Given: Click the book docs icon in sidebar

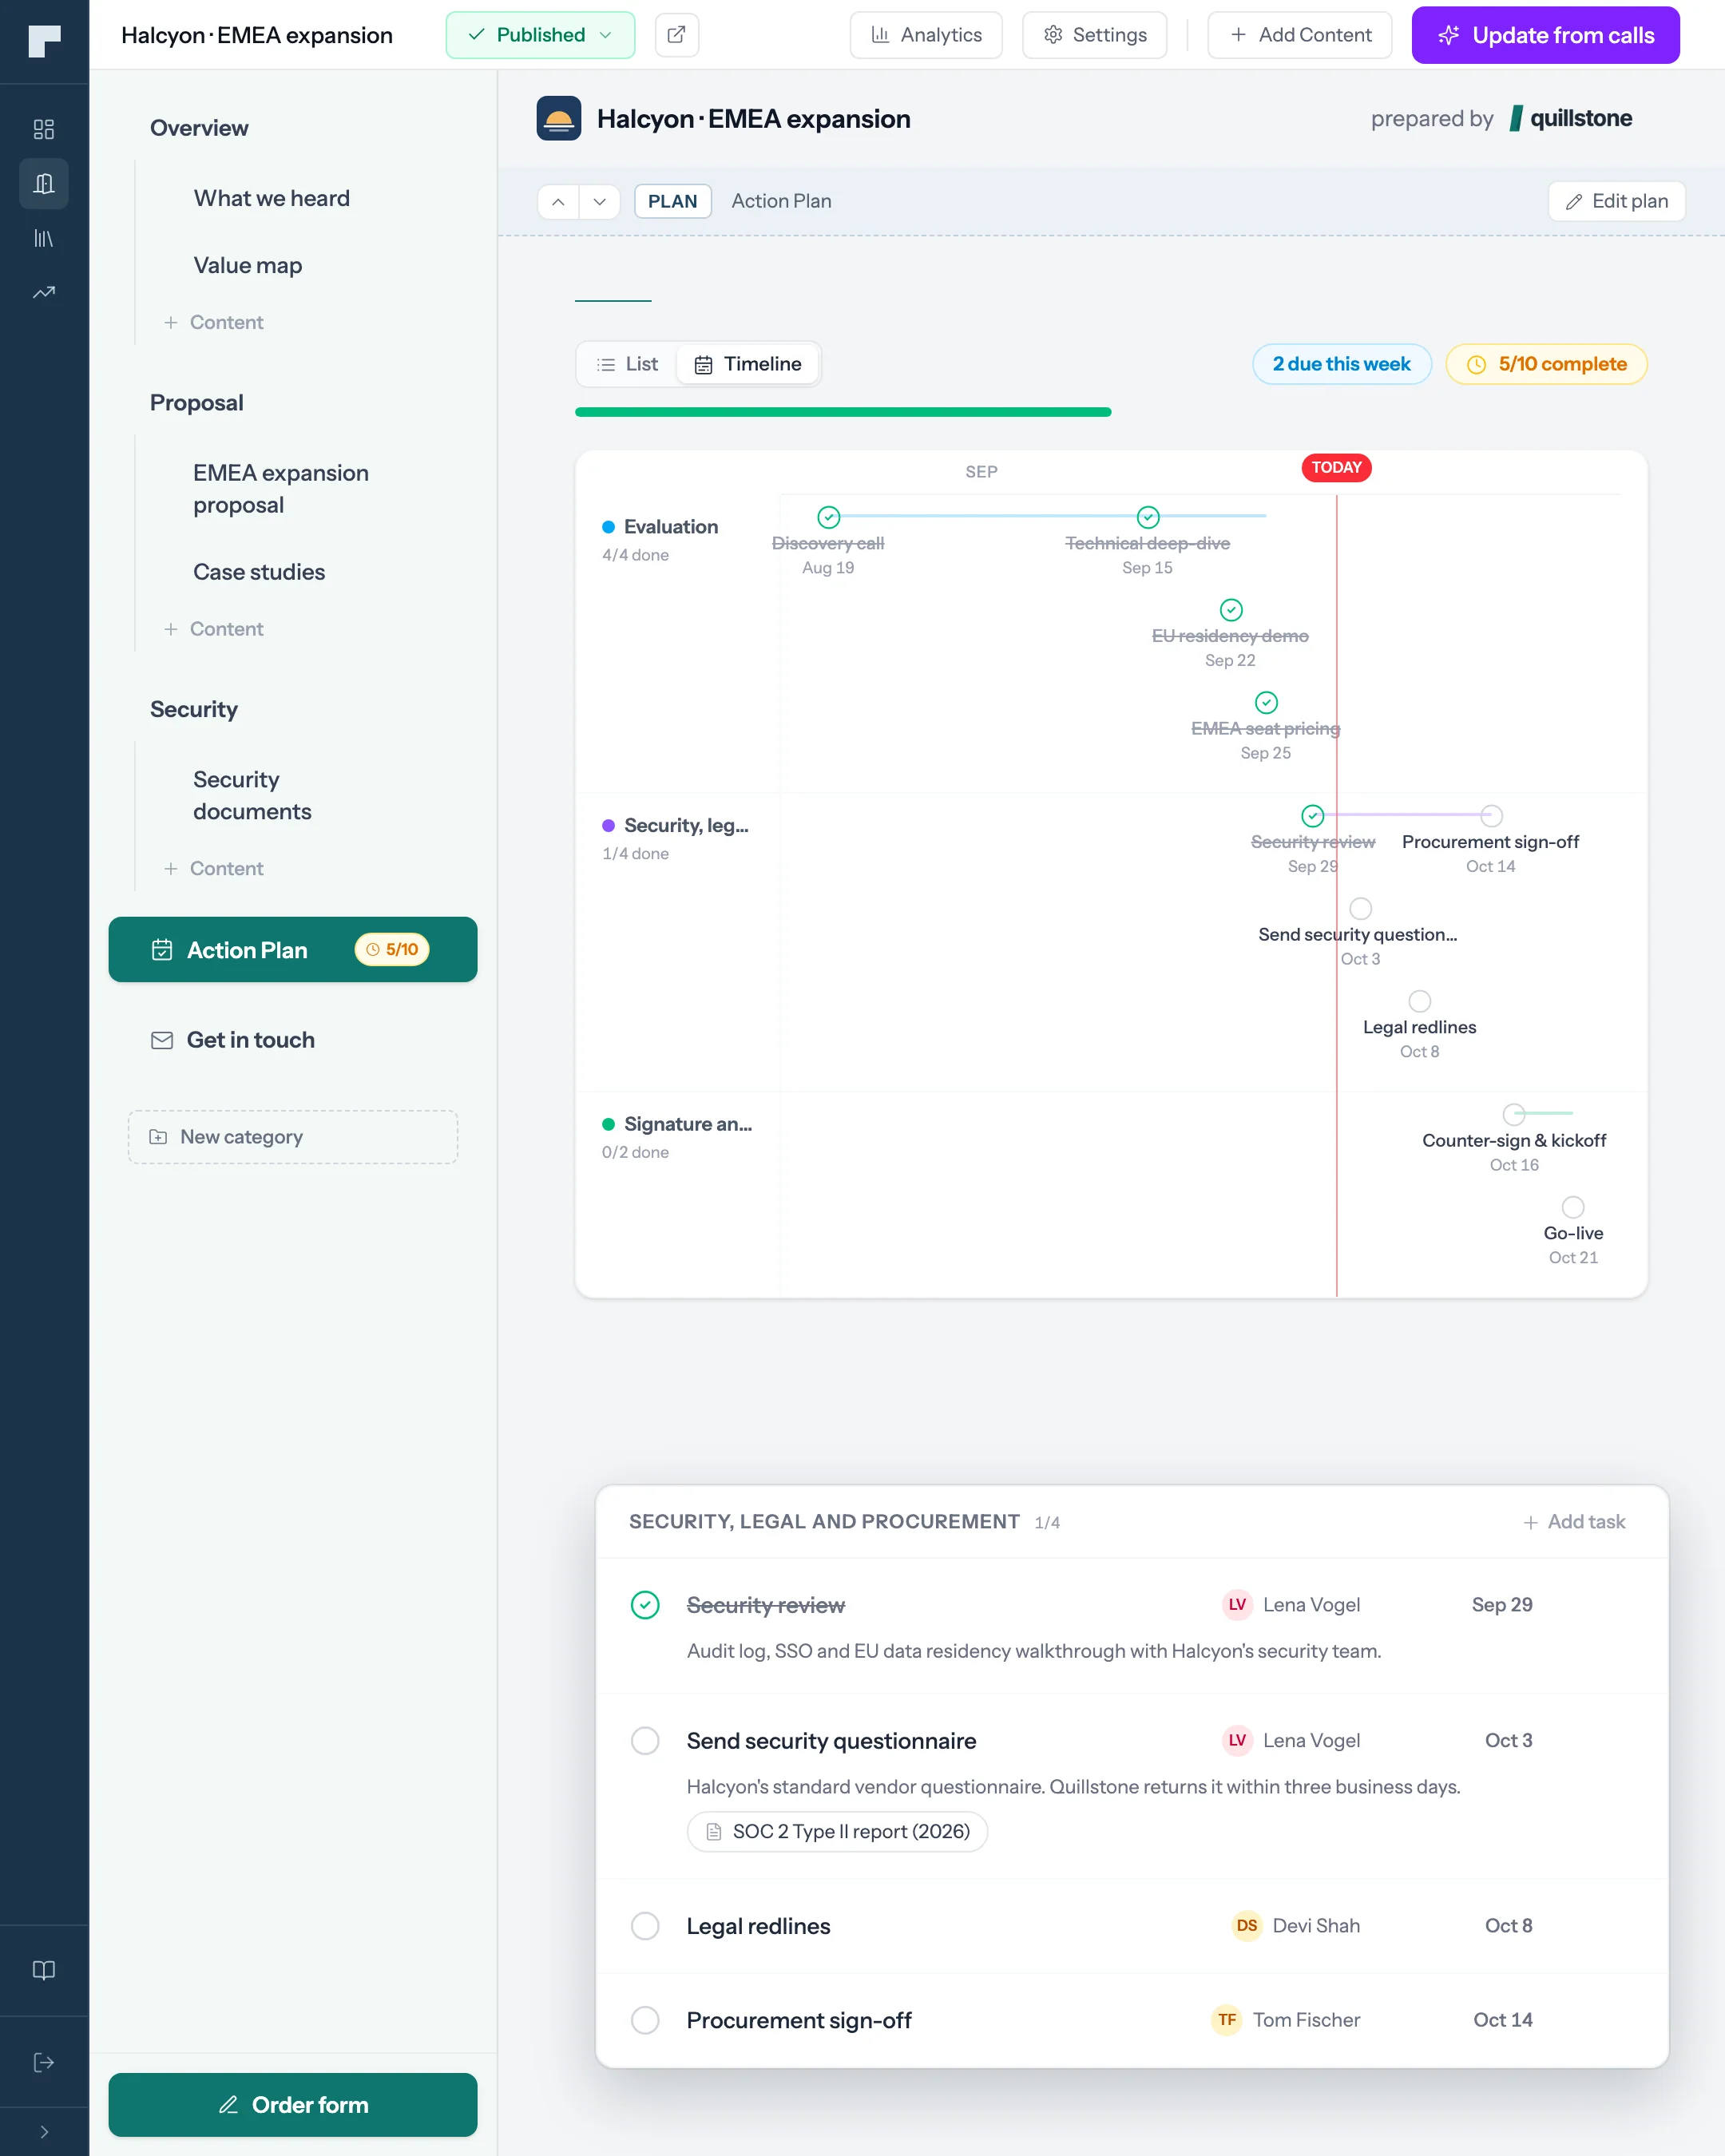Looking at the screenshot, I should coord(44,1970).
